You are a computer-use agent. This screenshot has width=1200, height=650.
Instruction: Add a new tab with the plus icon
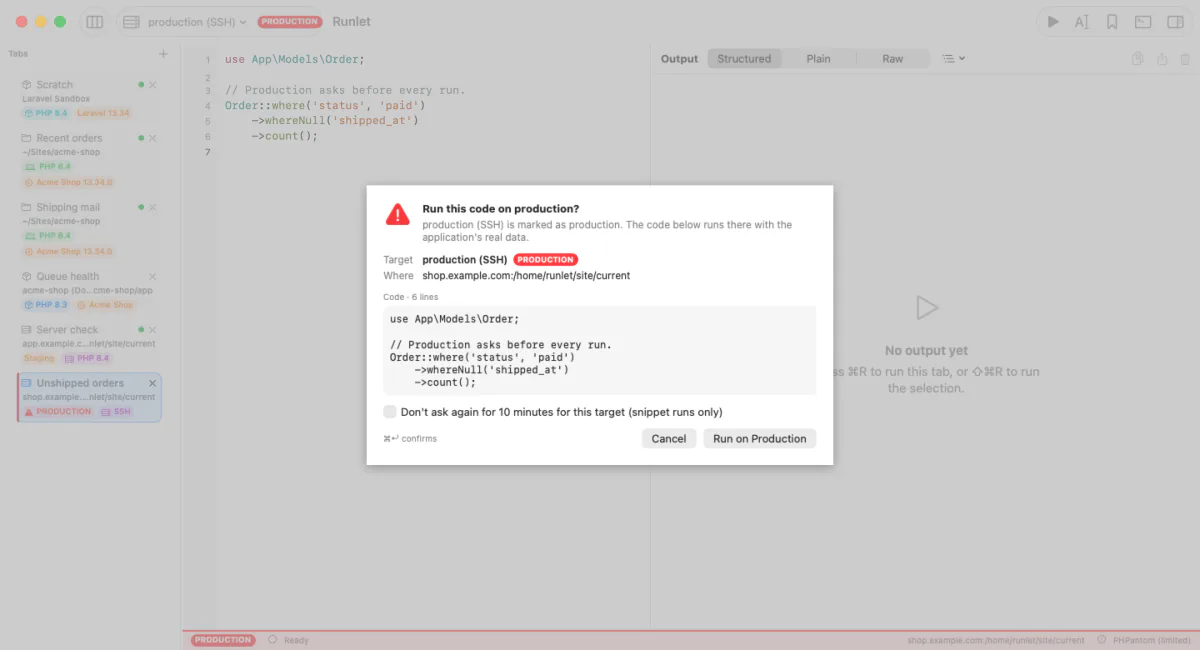(163, 54)
